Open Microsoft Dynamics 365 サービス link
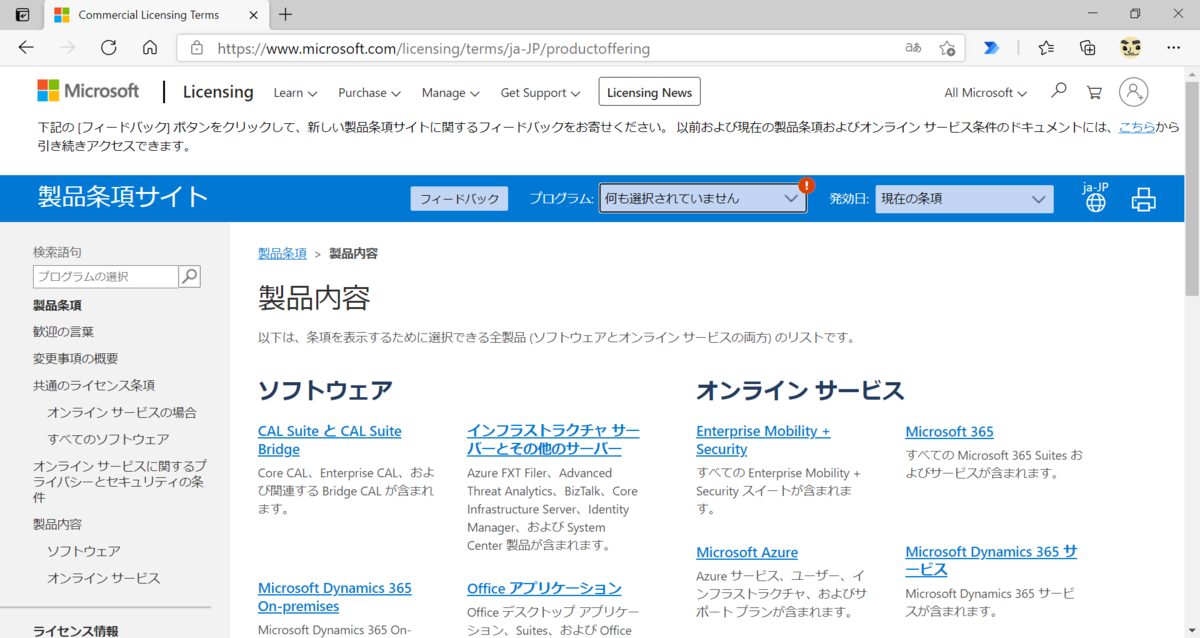Image resolution: width=1200 pixels, height=638 pixels. [x=991, y=561]
